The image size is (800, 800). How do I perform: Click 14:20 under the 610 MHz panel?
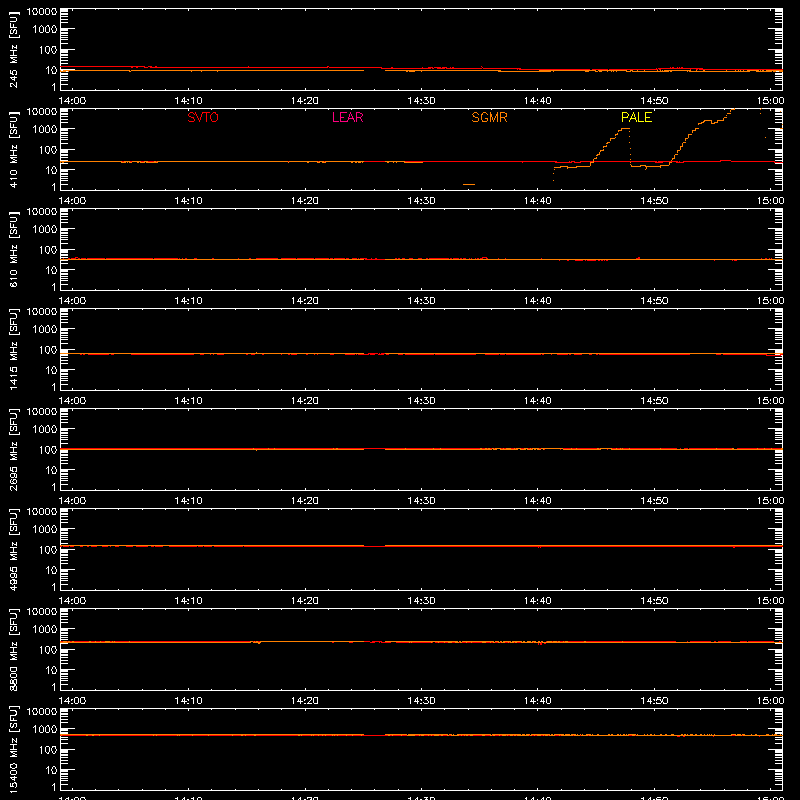point(305,301)
